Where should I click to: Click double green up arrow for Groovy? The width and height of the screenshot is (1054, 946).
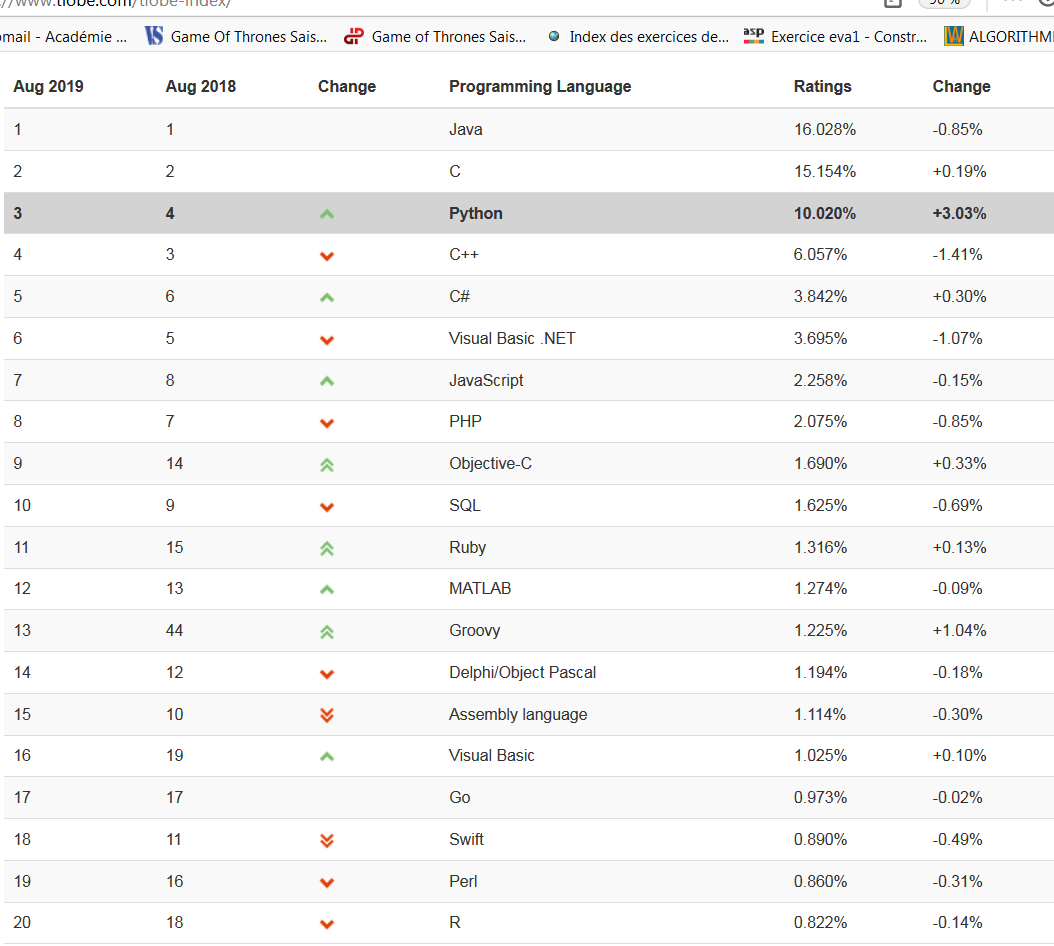tap(327, 632)
